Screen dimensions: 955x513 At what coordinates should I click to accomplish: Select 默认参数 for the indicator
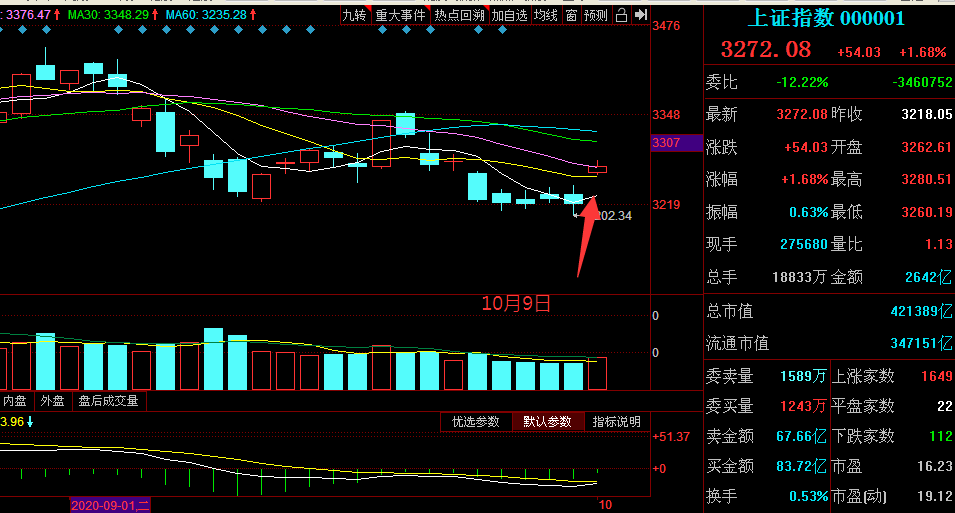pos(548,422)
